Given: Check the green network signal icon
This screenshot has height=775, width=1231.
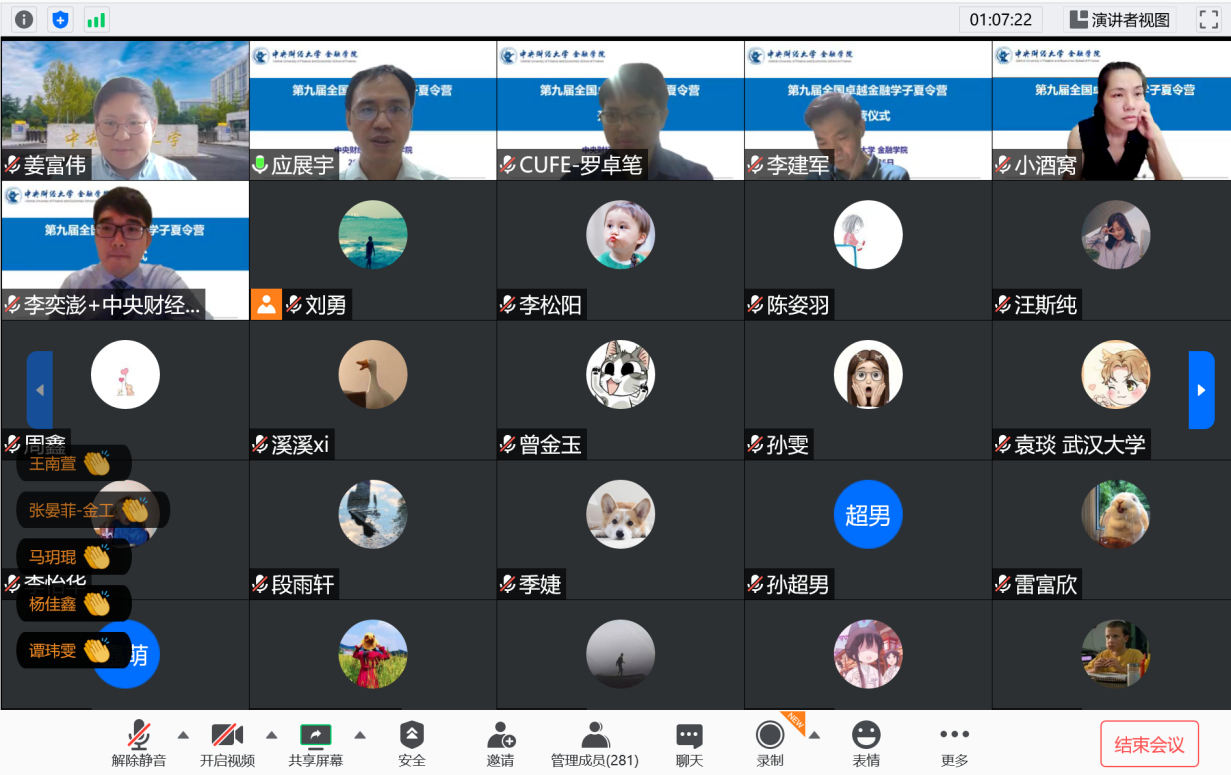Looking at the screenshot, I should [96, 19].
